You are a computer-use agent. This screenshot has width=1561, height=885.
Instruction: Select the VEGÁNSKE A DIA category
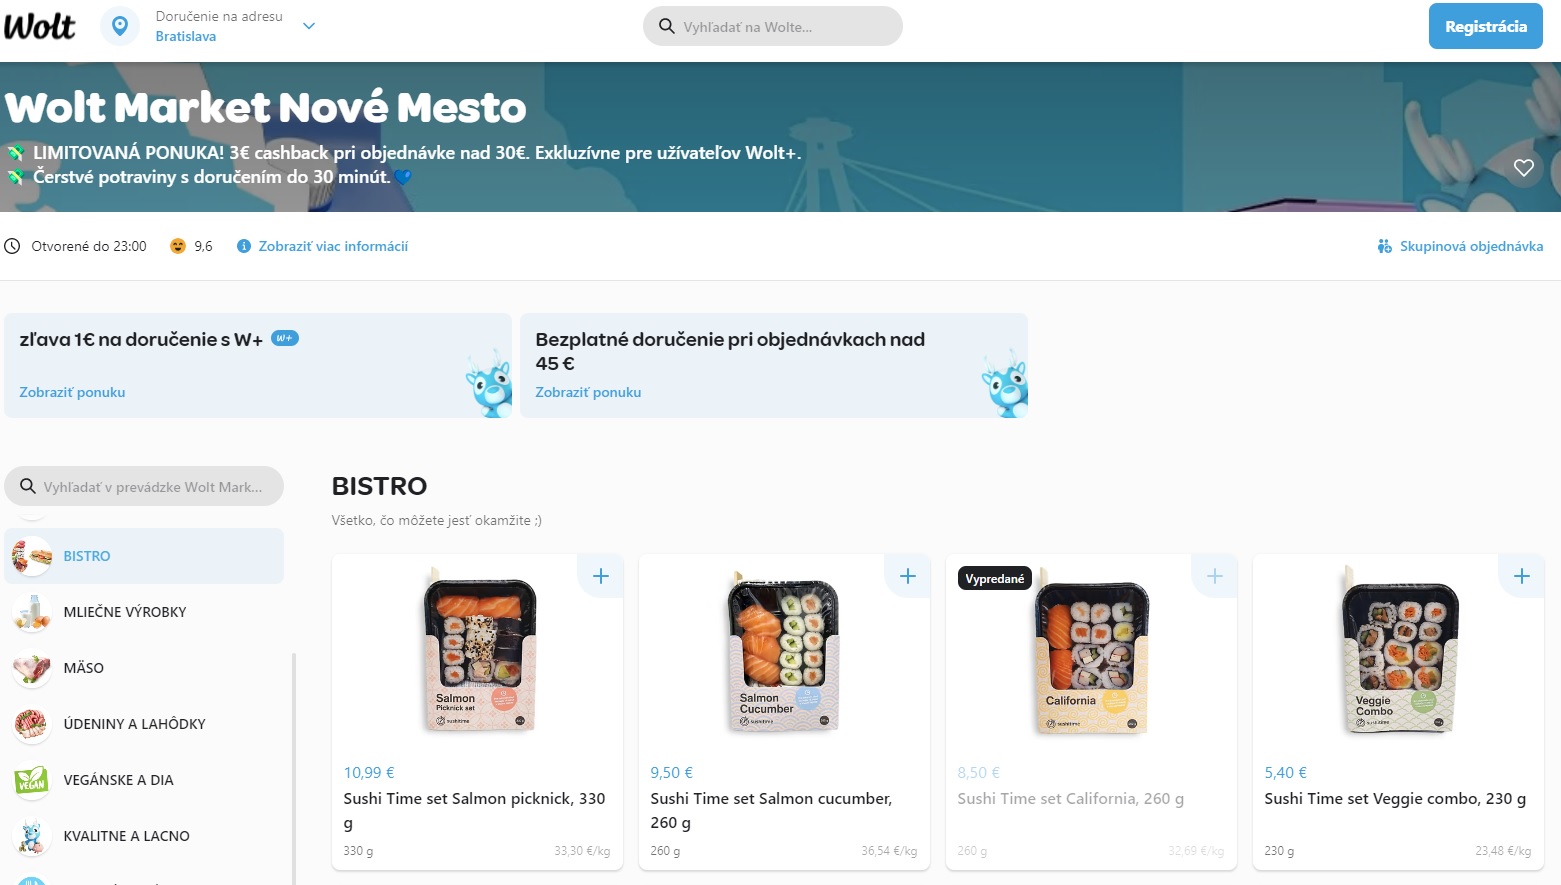(x=118, y=780)
